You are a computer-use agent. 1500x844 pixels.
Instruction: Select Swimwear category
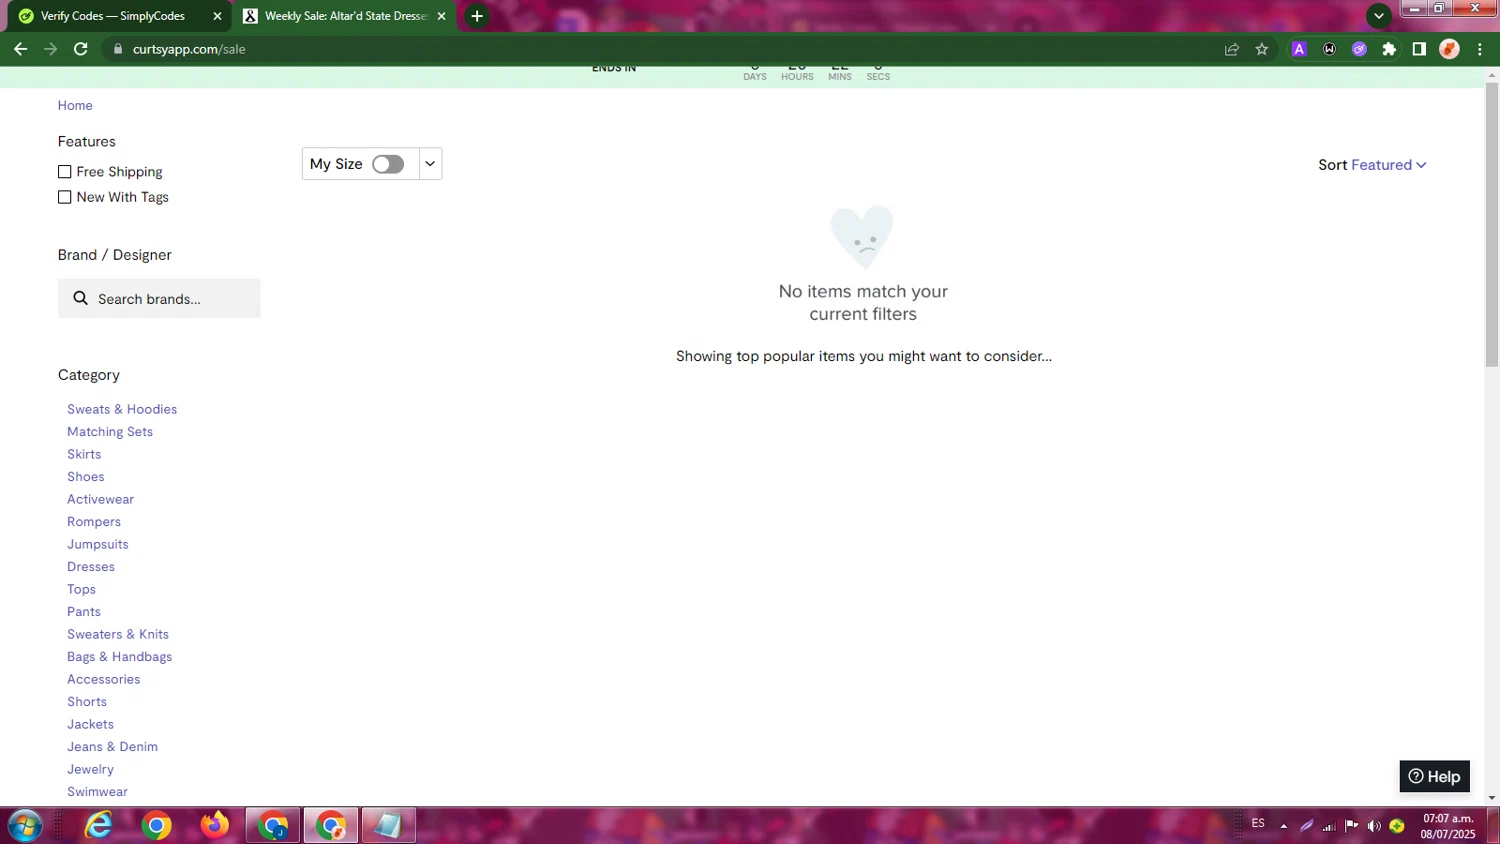pyautogui.click(x=98, y=792)
